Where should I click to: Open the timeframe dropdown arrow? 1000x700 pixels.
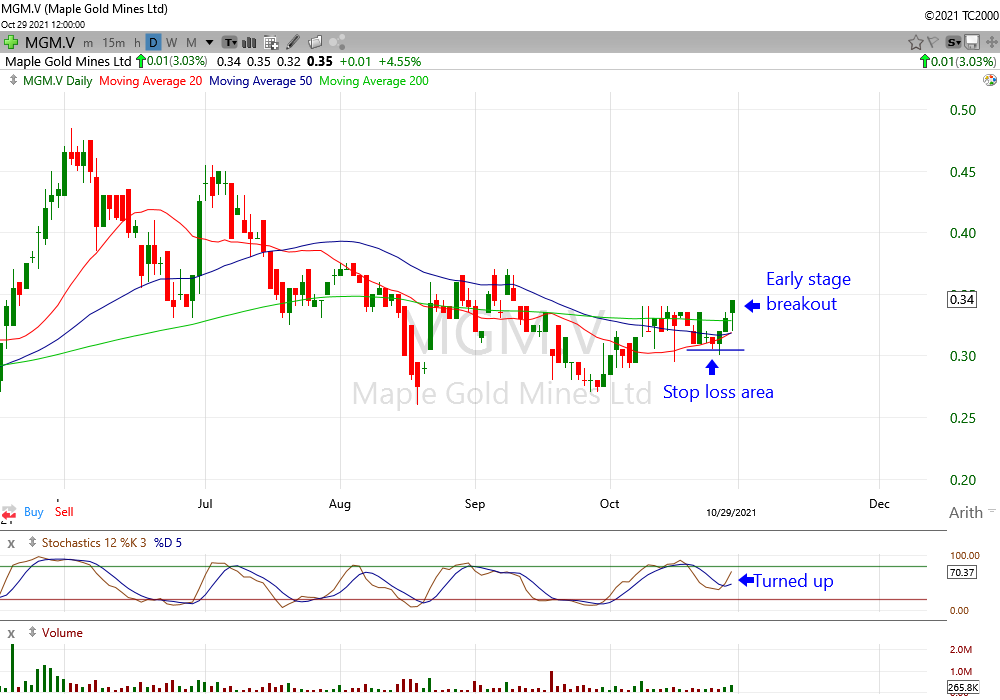pos(209,43)
